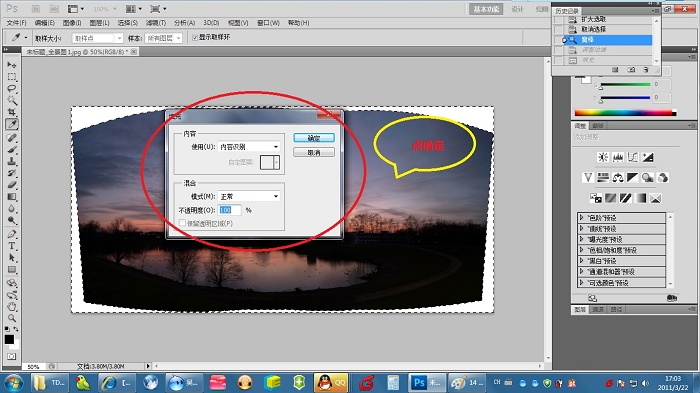Select the Move tool
700x393 pixels.
12,65
